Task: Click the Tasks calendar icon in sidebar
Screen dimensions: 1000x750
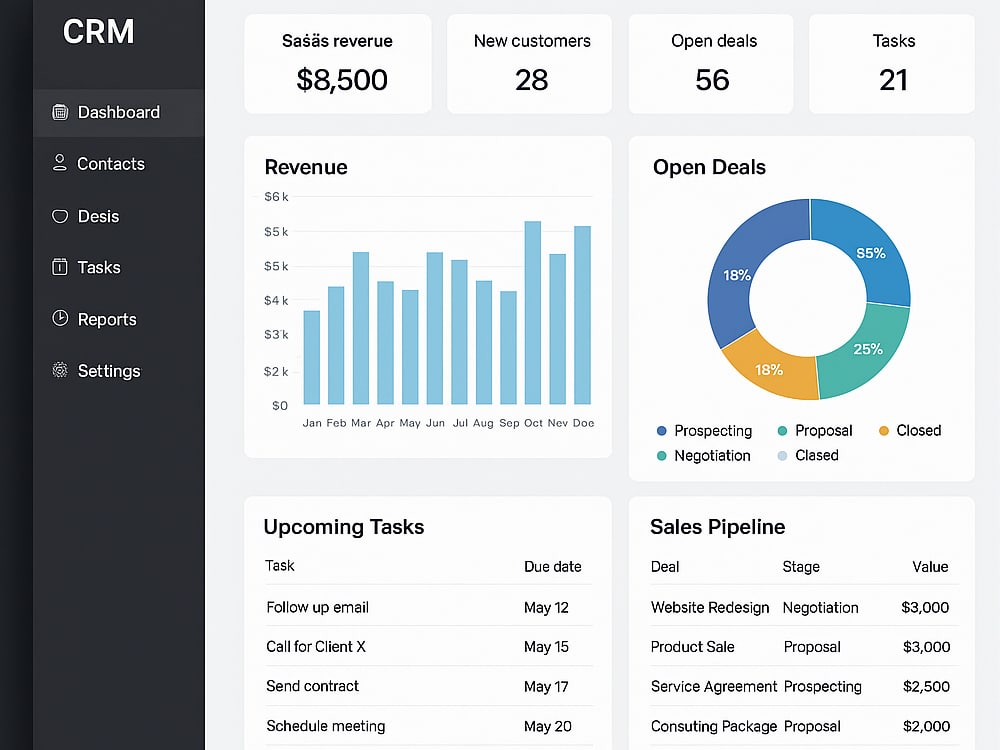Action: point(59,267)
